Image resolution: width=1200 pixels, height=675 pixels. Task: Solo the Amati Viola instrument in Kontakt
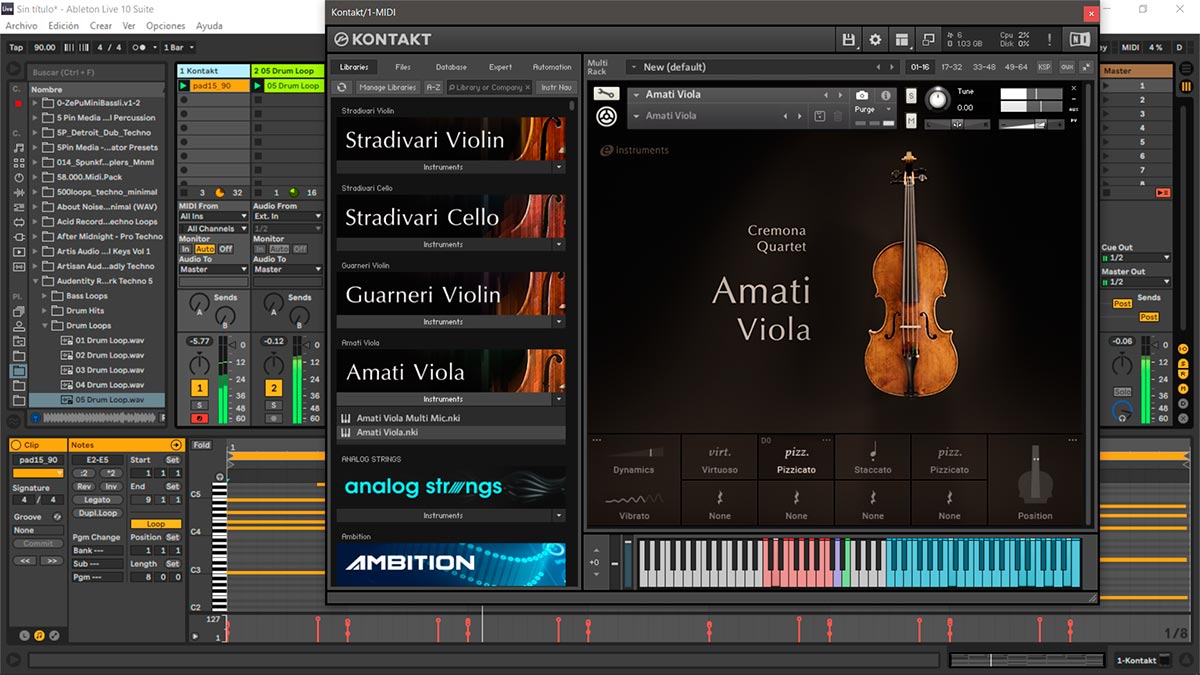[911, 95]
